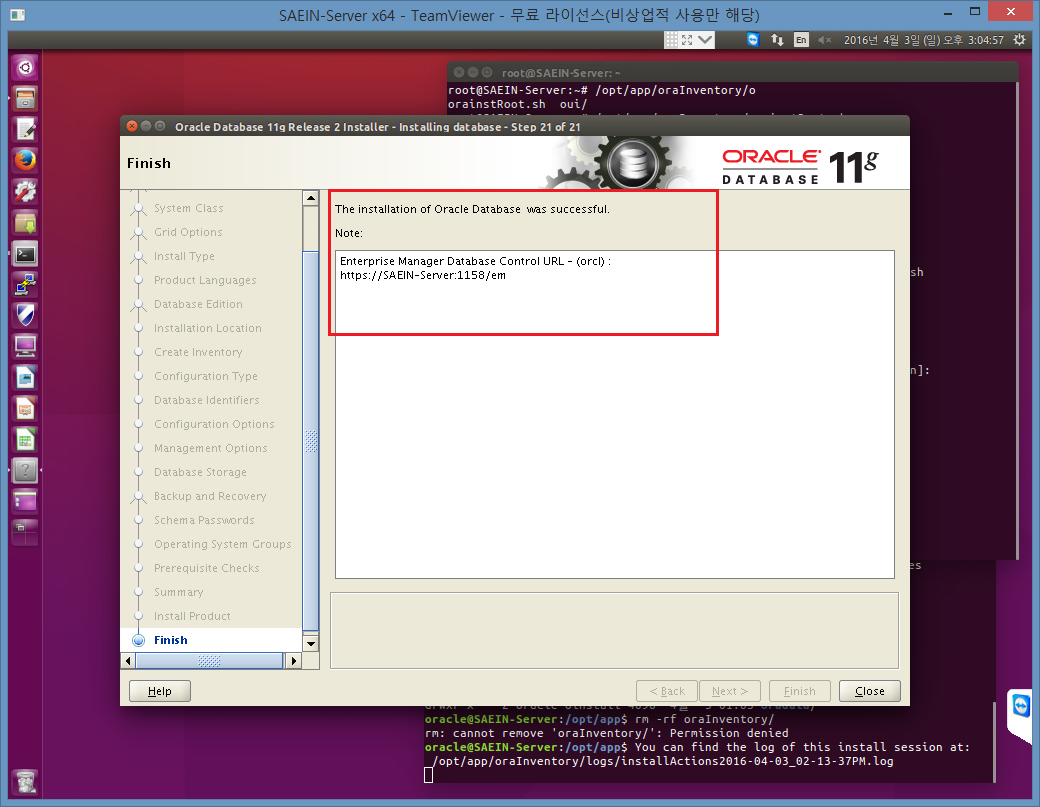The width and height of the screenshot is (1040, 807).
Task: Select the Database Storage step
Action: pos(200,472)
